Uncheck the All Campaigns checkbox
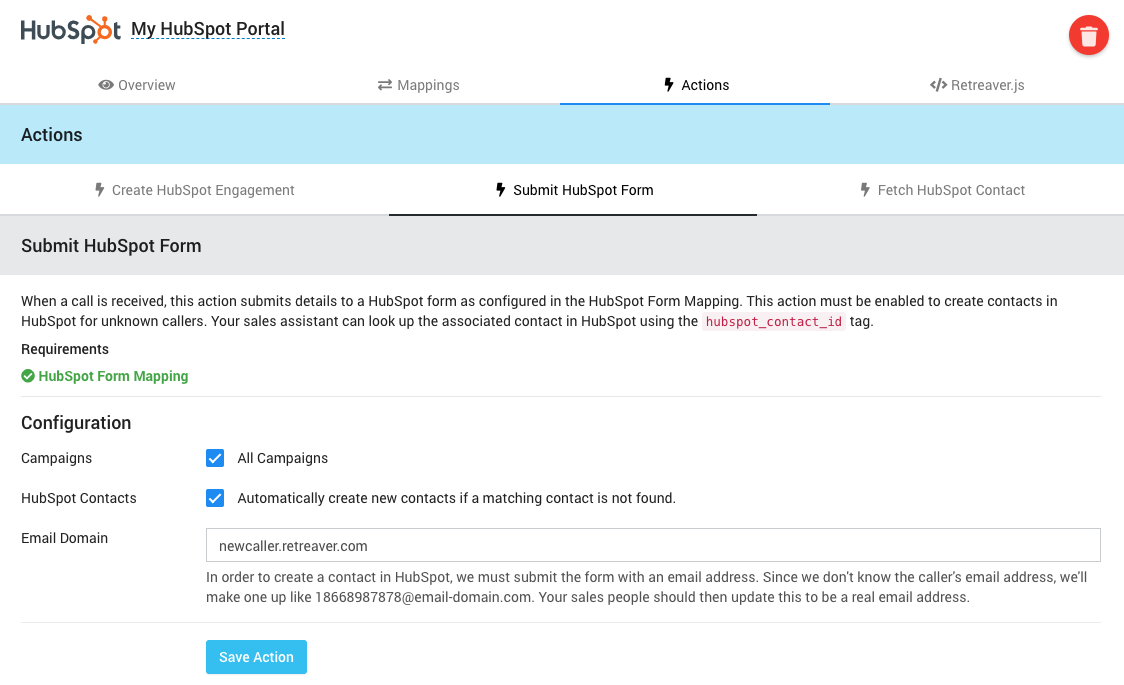This screenshot has height=685, width=1124. point(215,458)
